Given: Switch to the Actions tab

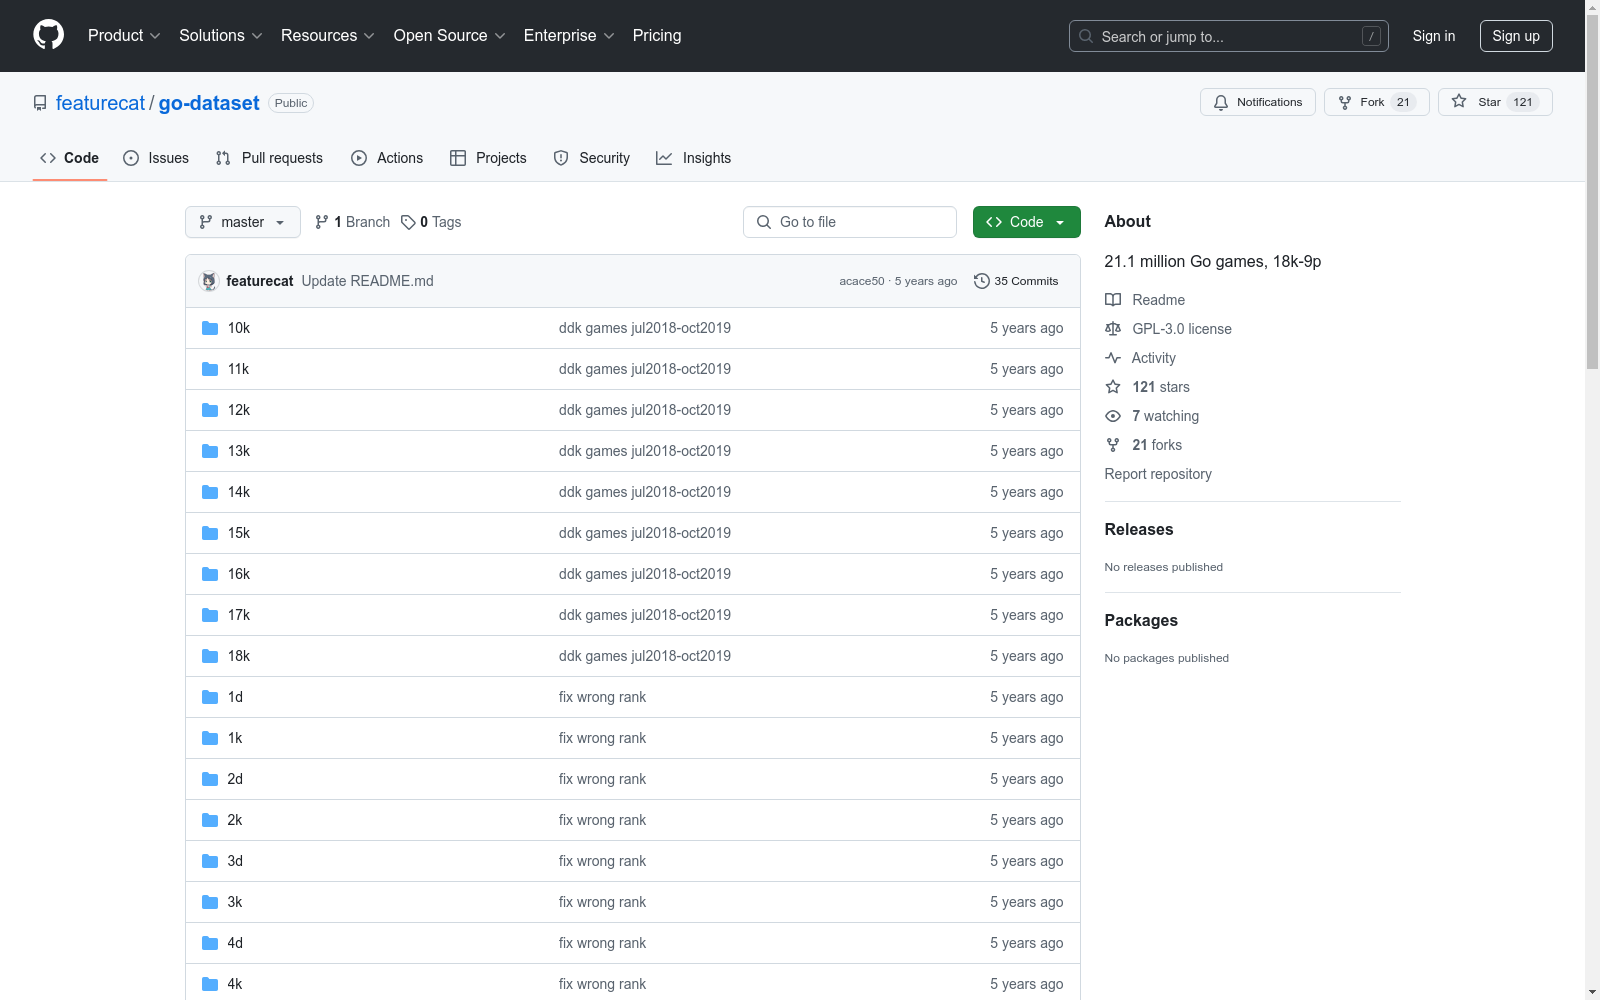Looking at the screenshot, I should [x=387, y=158].
